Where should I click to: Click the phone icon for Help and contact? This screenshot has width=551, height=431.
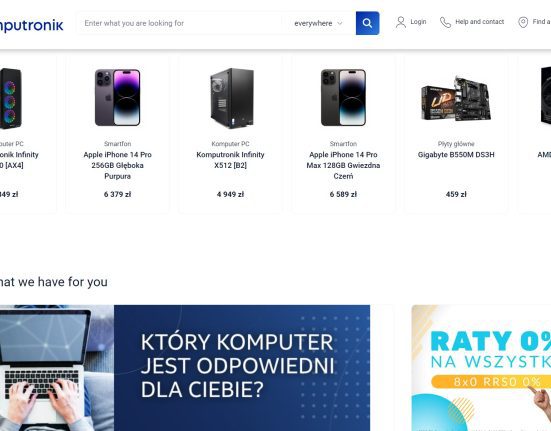(445, 22)
